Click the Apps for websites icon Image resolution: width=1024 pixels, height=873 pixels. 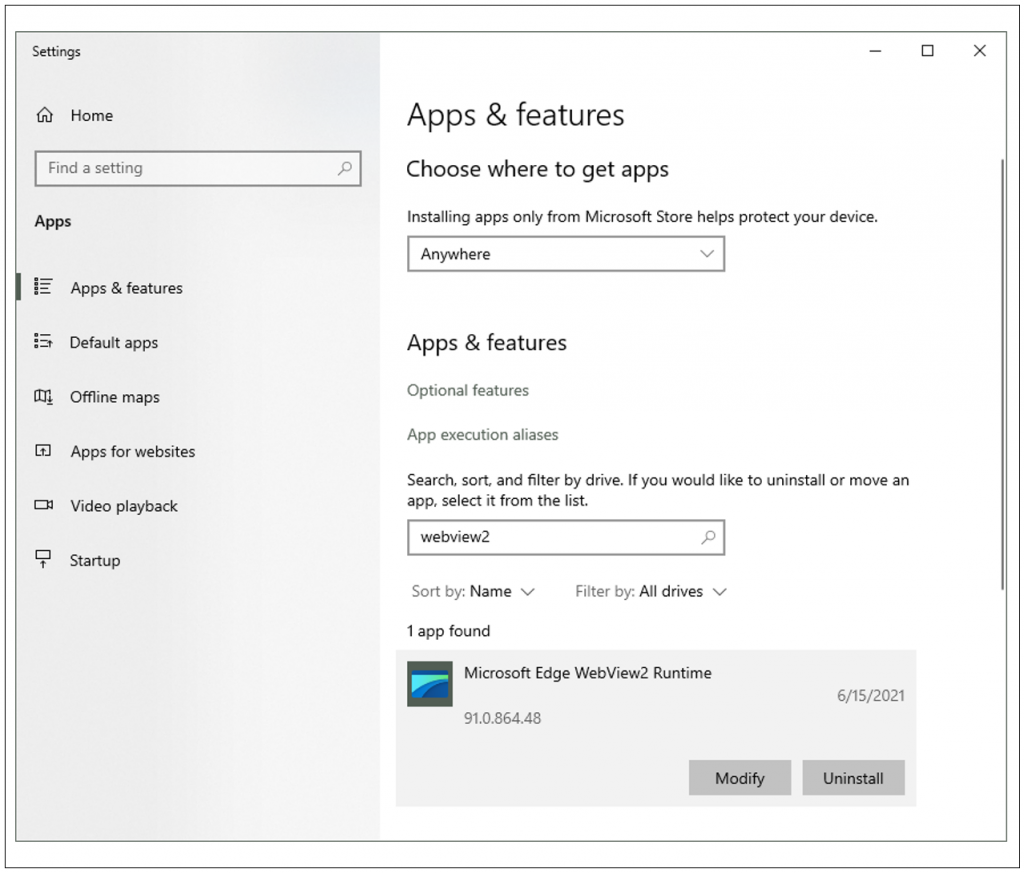point(43,451)
